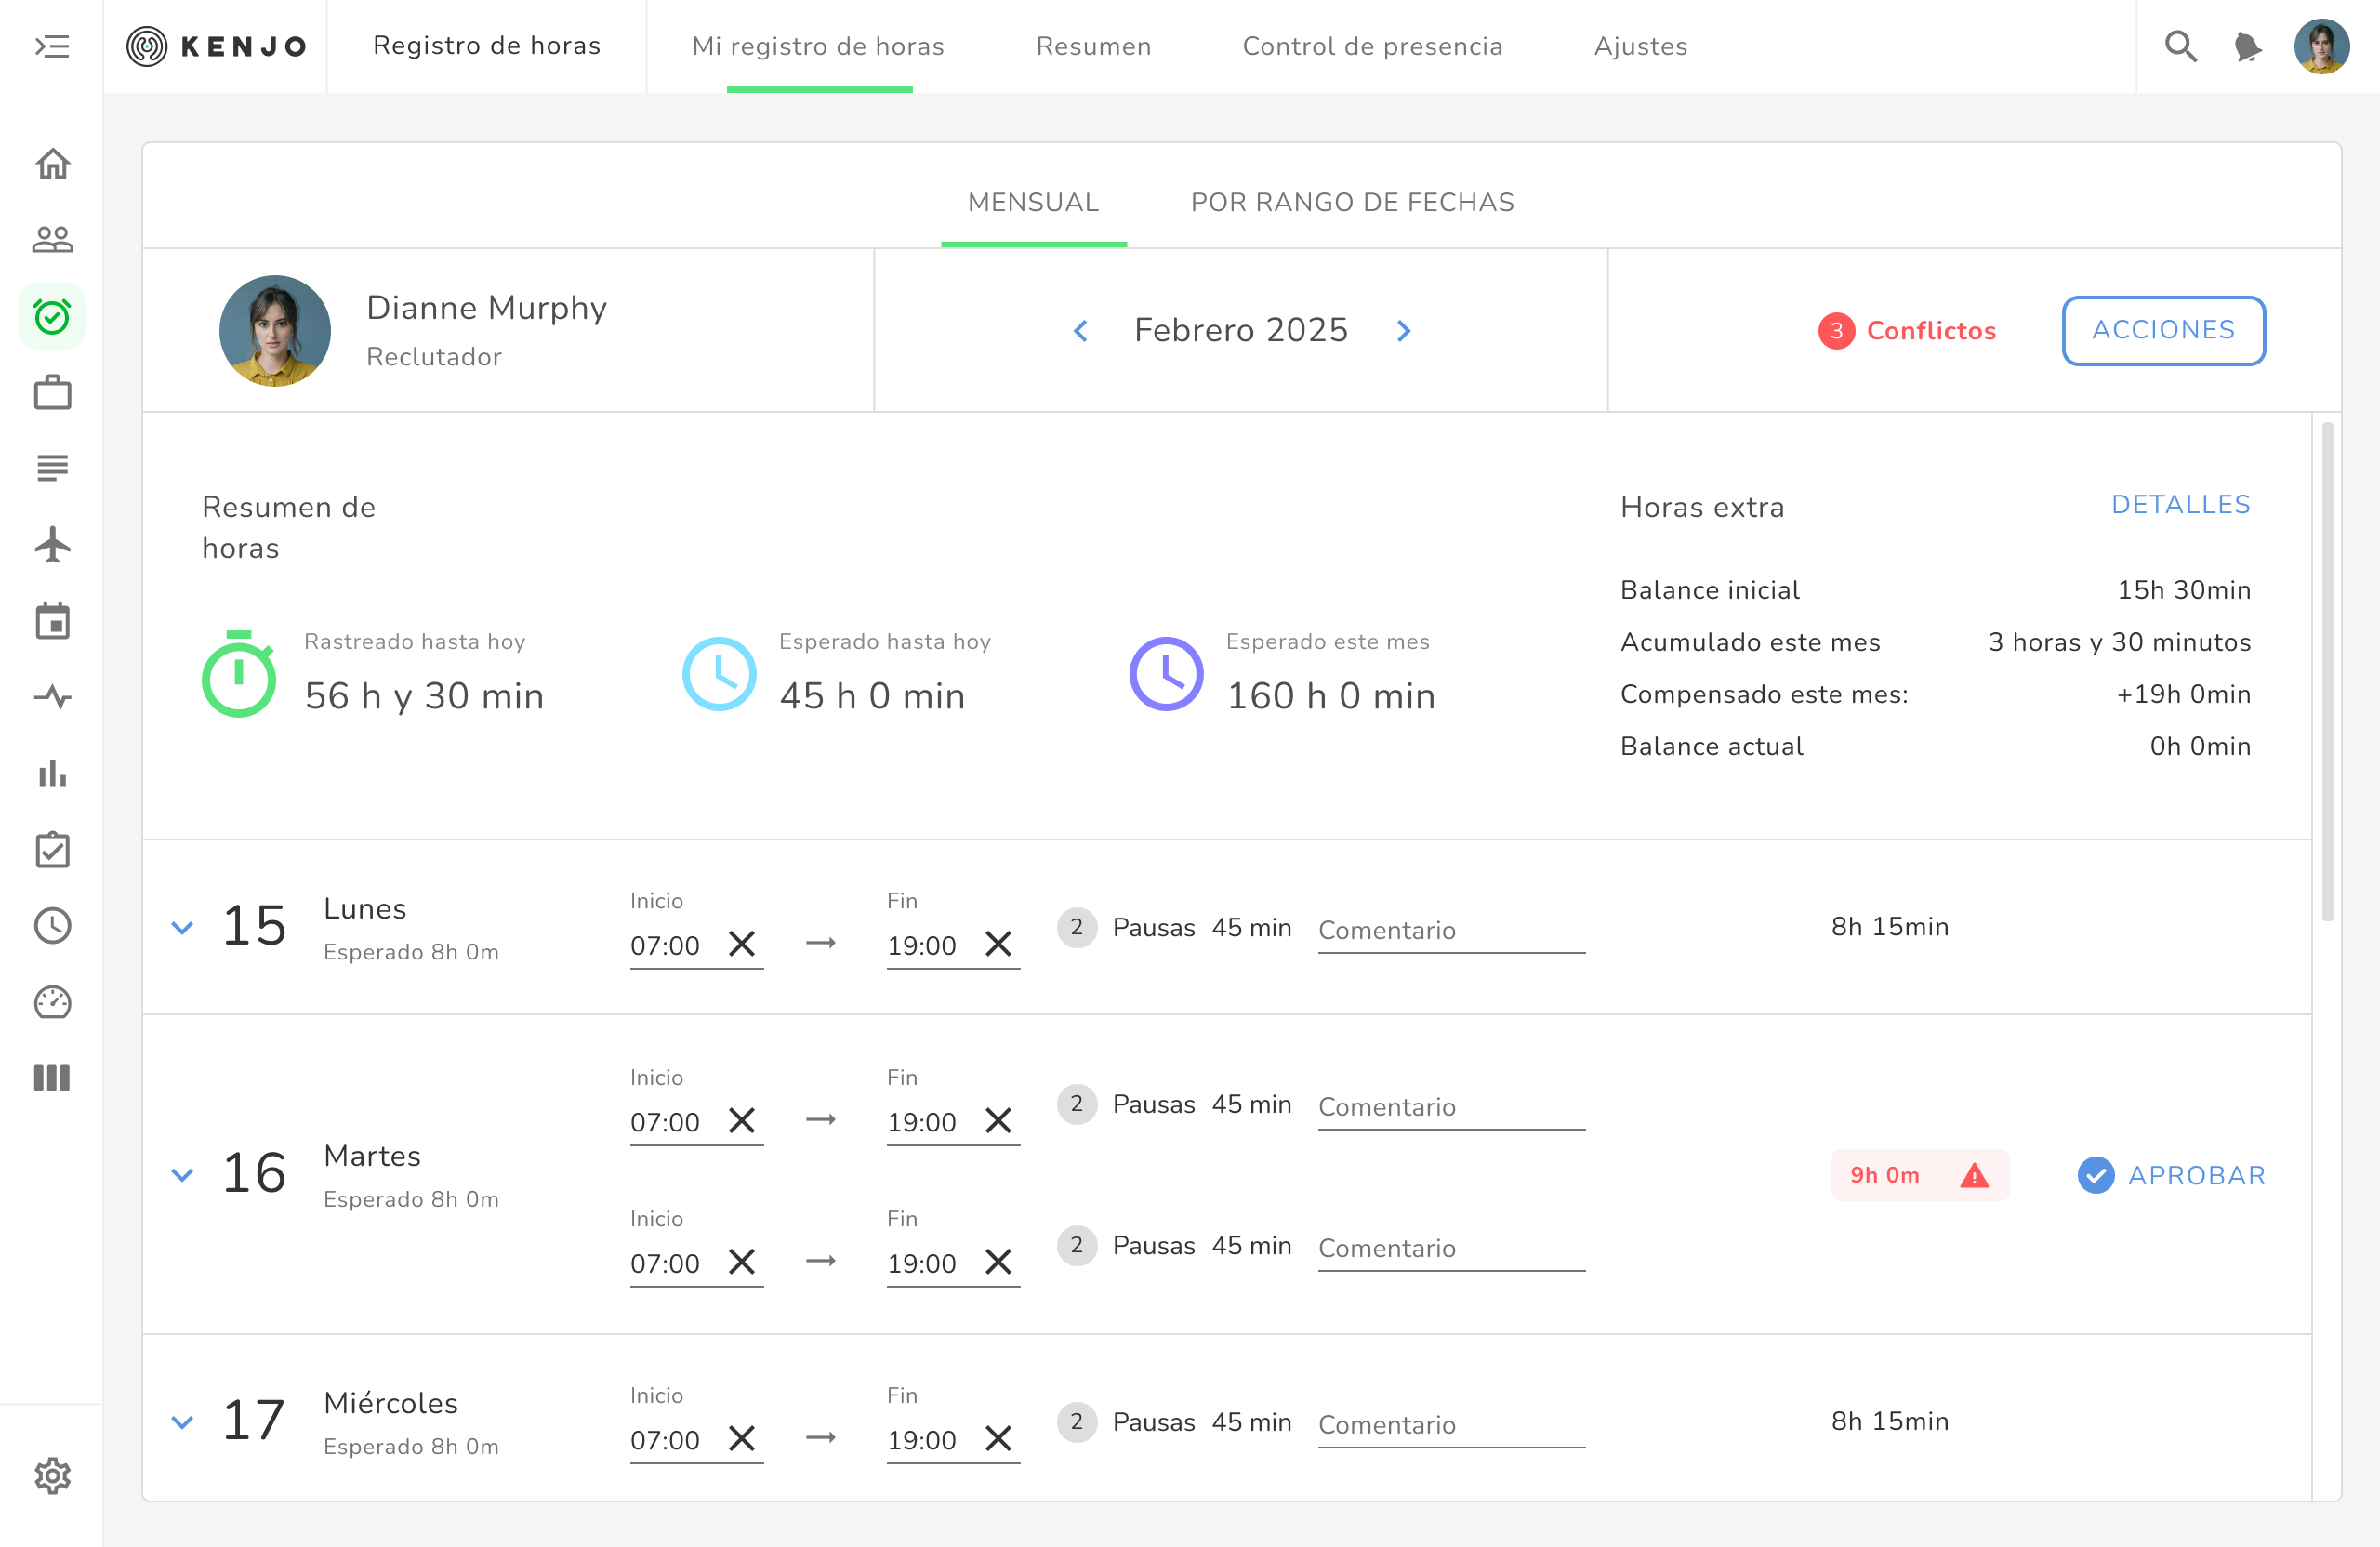Viewport: 2380px width, 1547px height.
Task: Click the airplane time-off sidebar icon
Action: (52, 545)
